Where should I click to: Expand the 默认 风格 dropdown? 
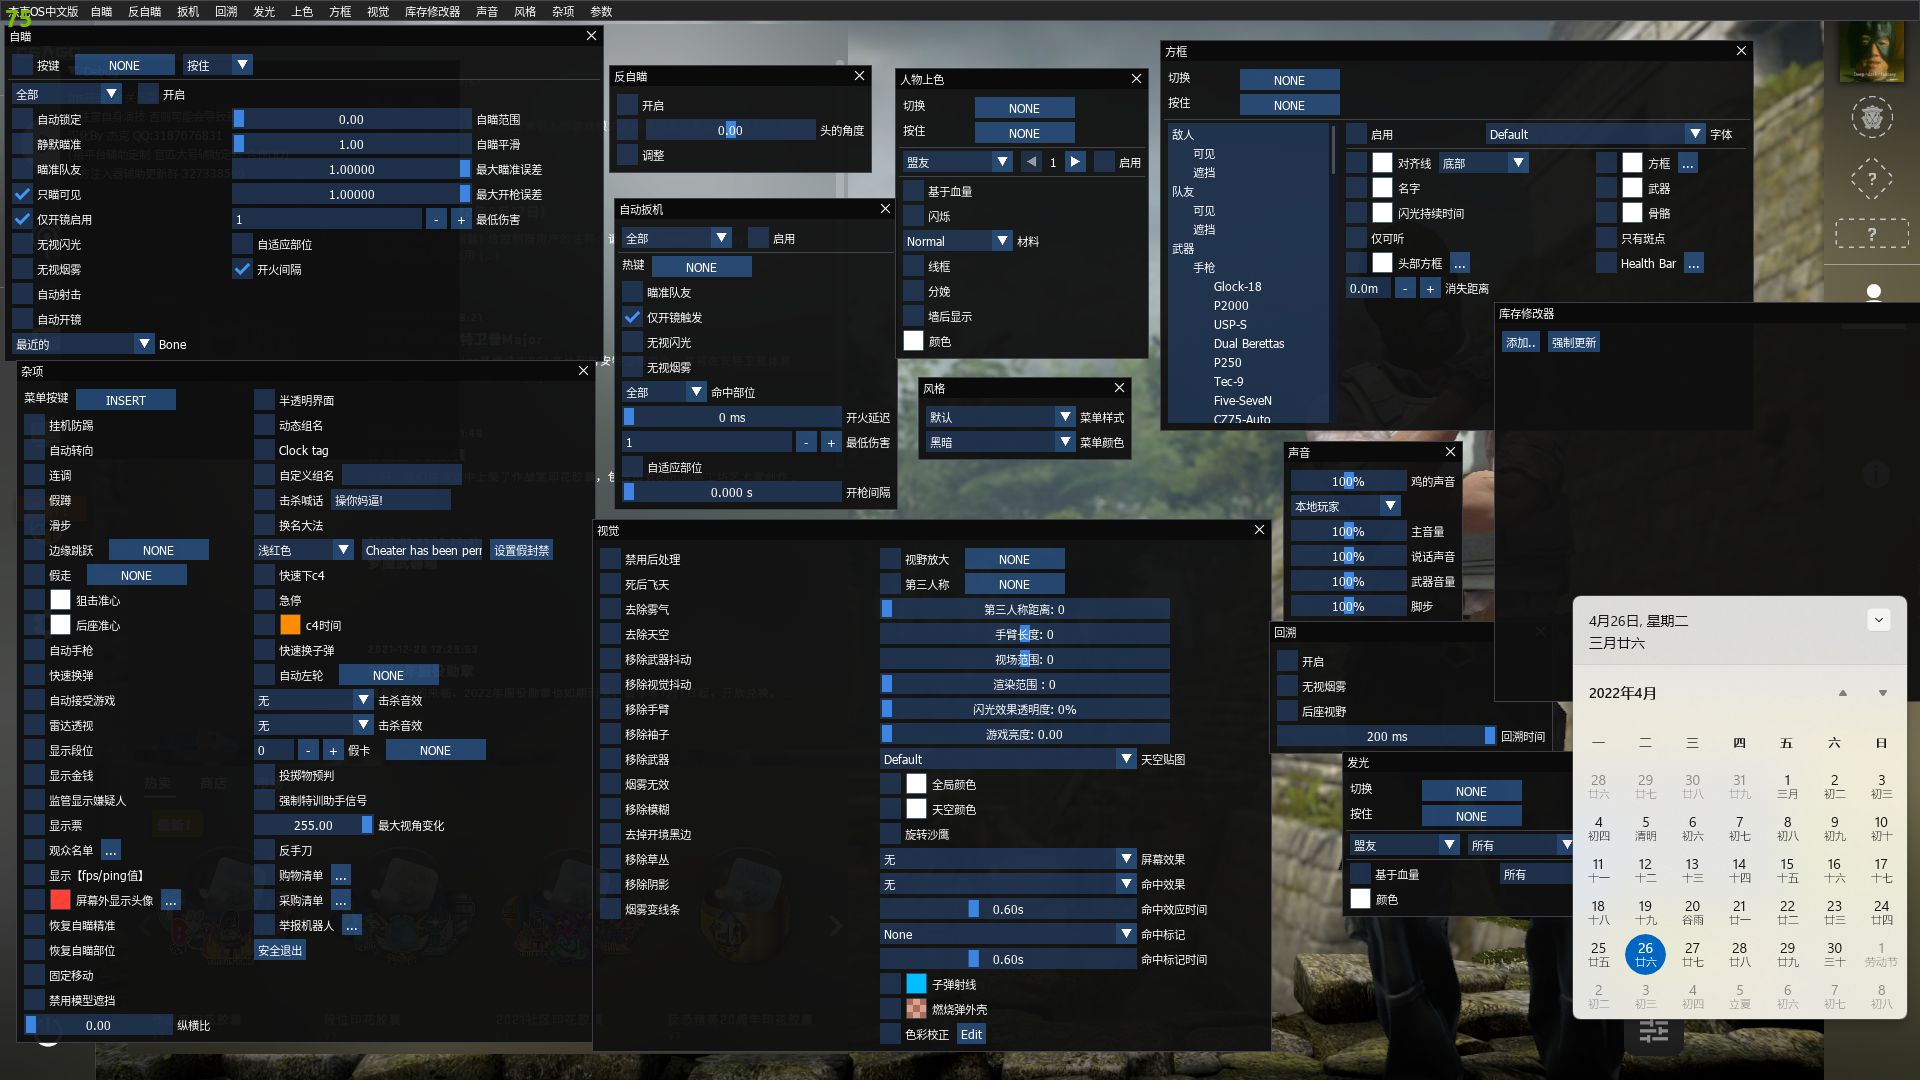[1063, 417]
